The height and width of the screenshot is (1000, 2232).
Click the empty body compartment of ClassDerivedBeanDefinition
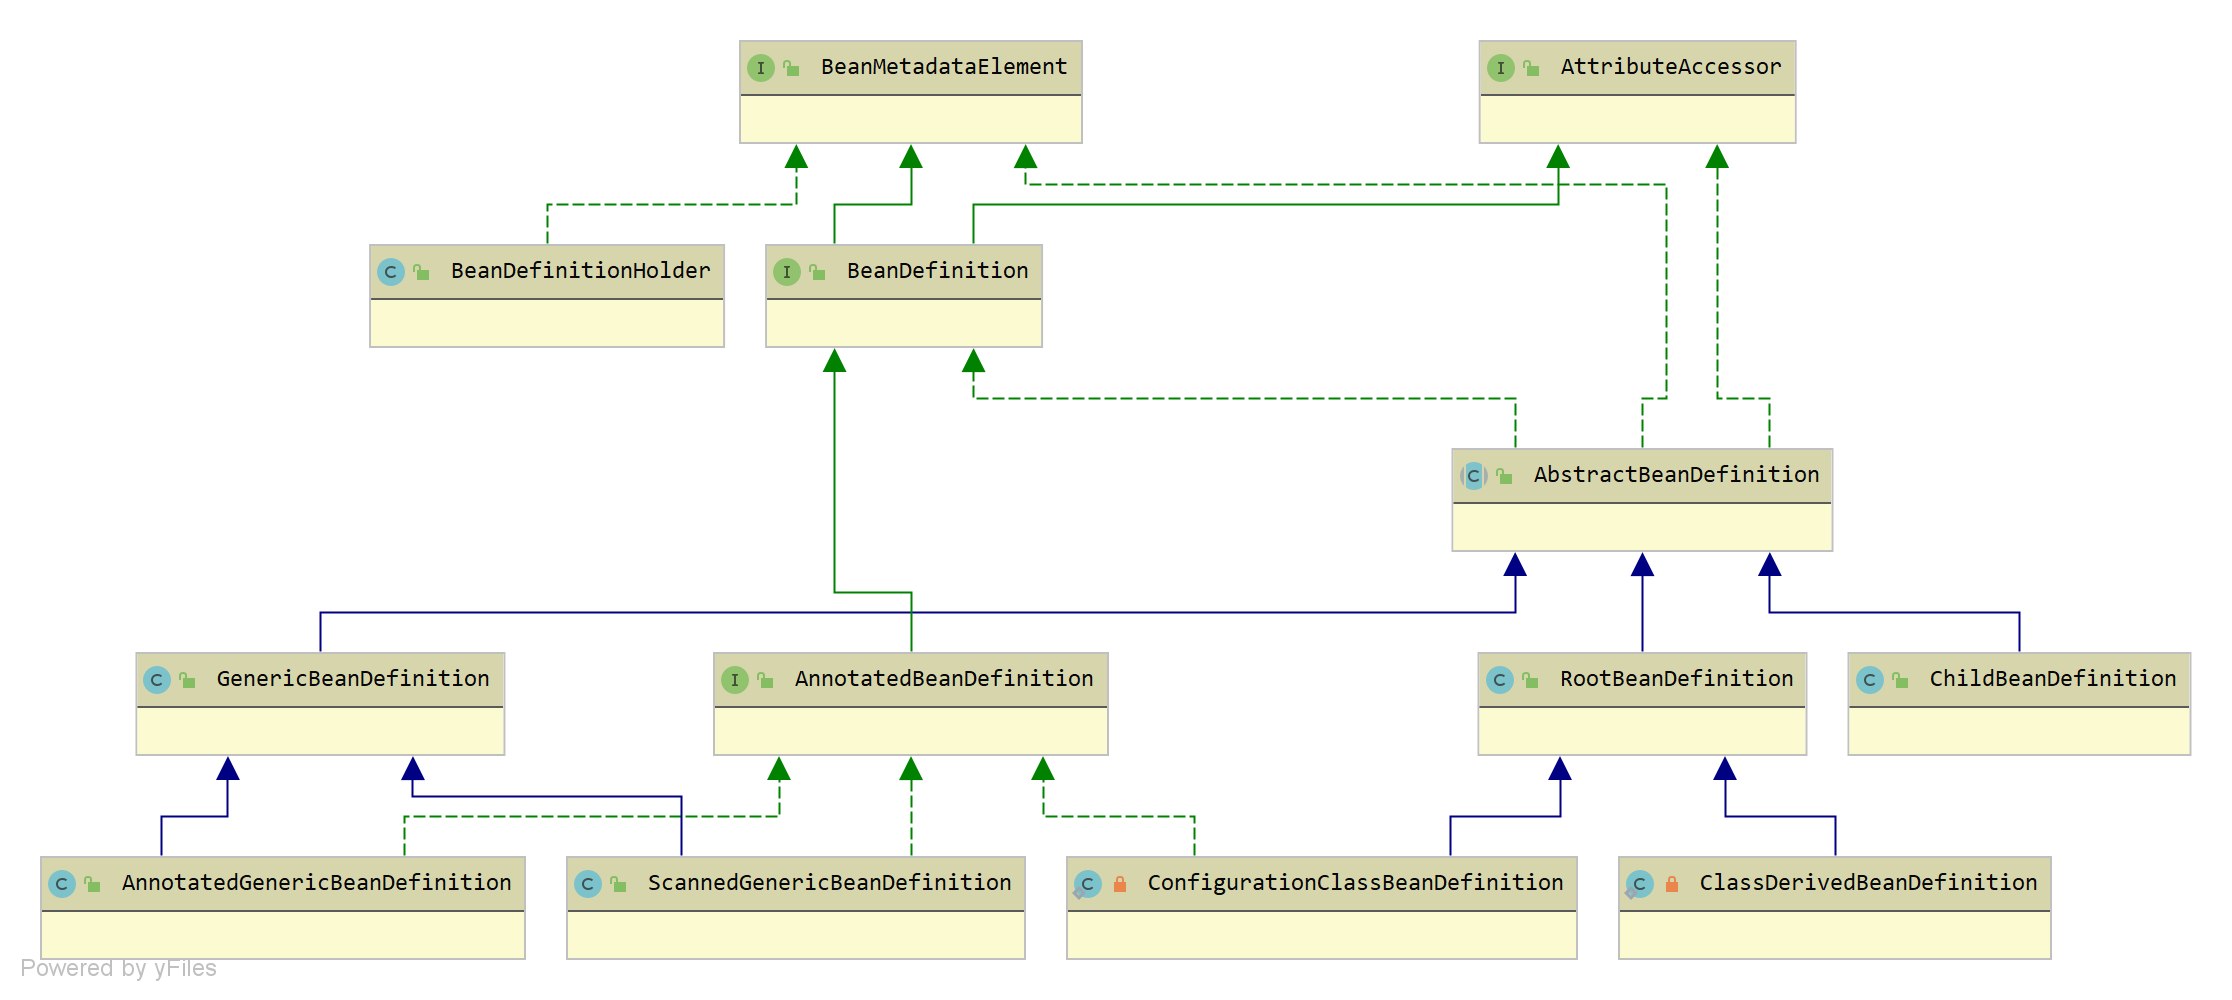1835,935
